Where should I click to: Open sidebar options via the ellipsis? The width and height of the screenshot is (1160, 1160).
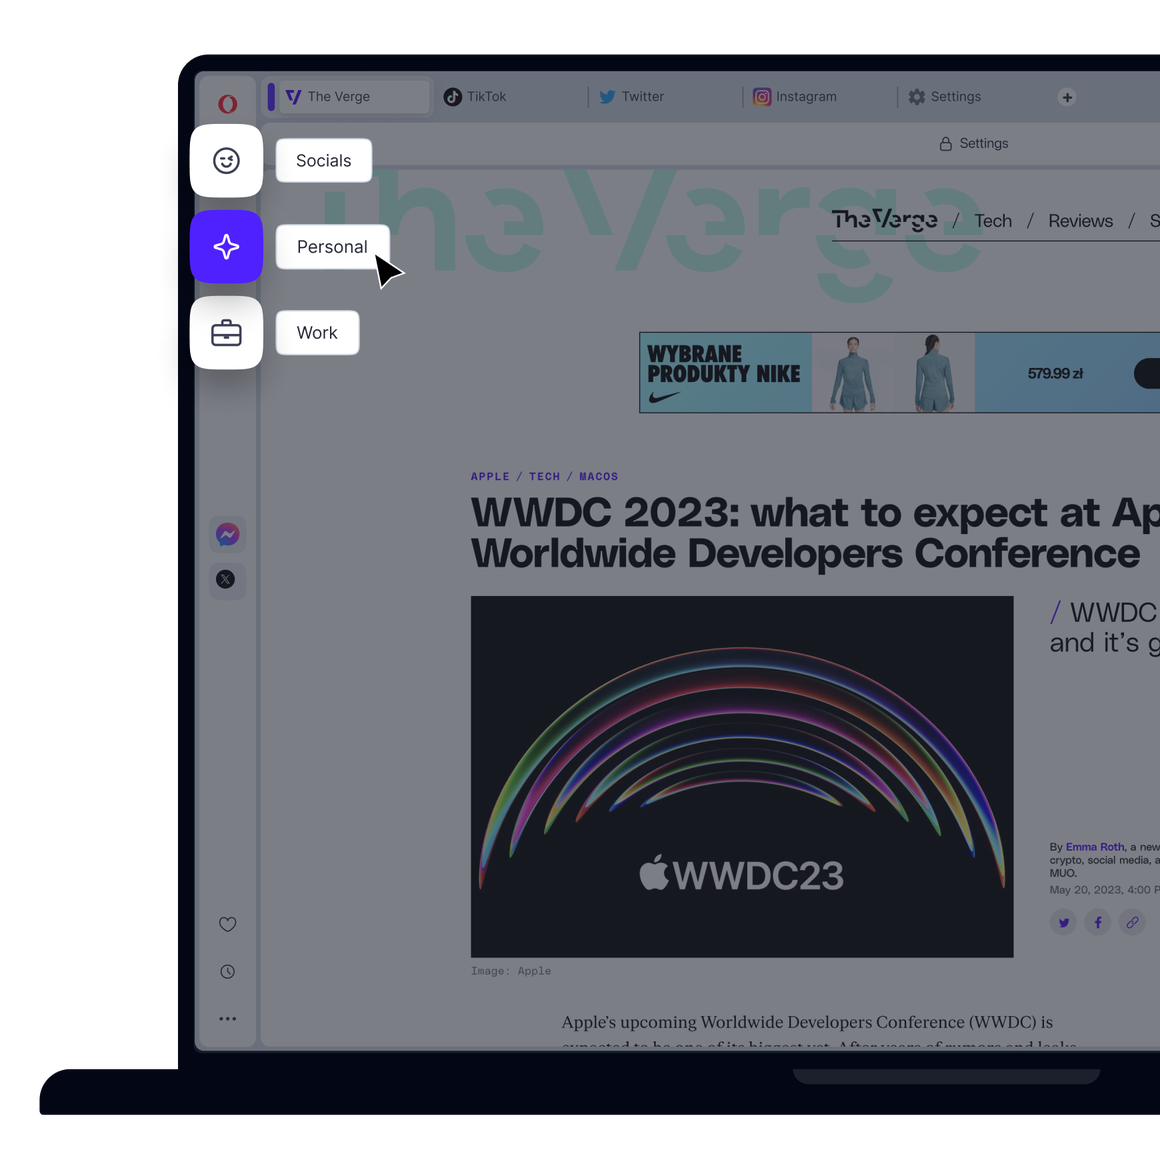coord(227,1018)
